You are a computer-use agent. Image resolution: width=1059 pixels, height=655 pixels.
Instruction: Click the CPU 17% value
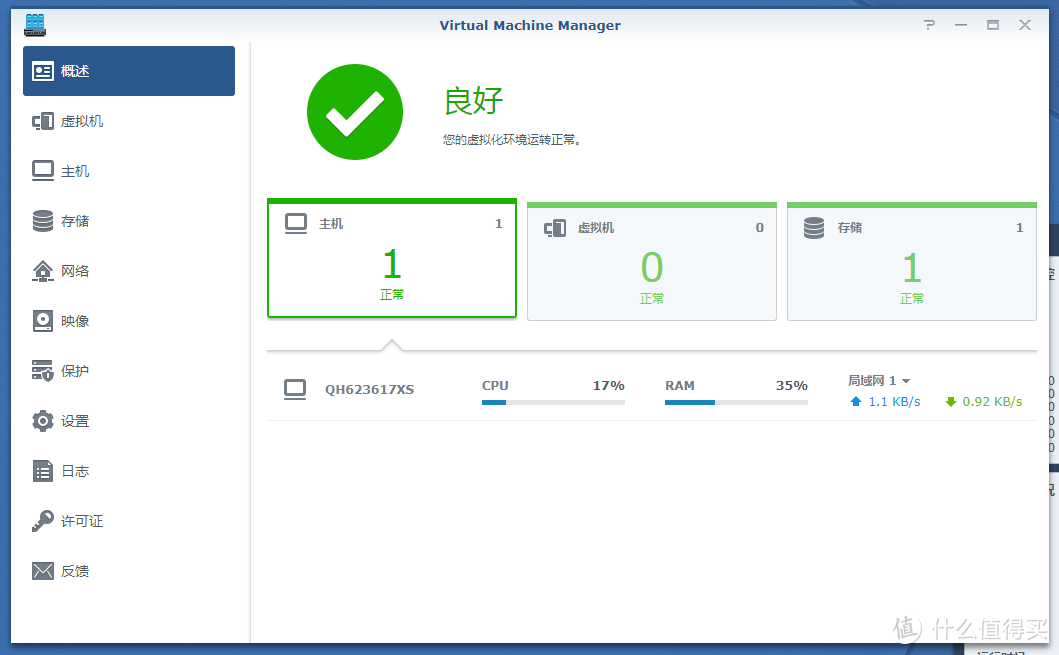click(609, 386)
